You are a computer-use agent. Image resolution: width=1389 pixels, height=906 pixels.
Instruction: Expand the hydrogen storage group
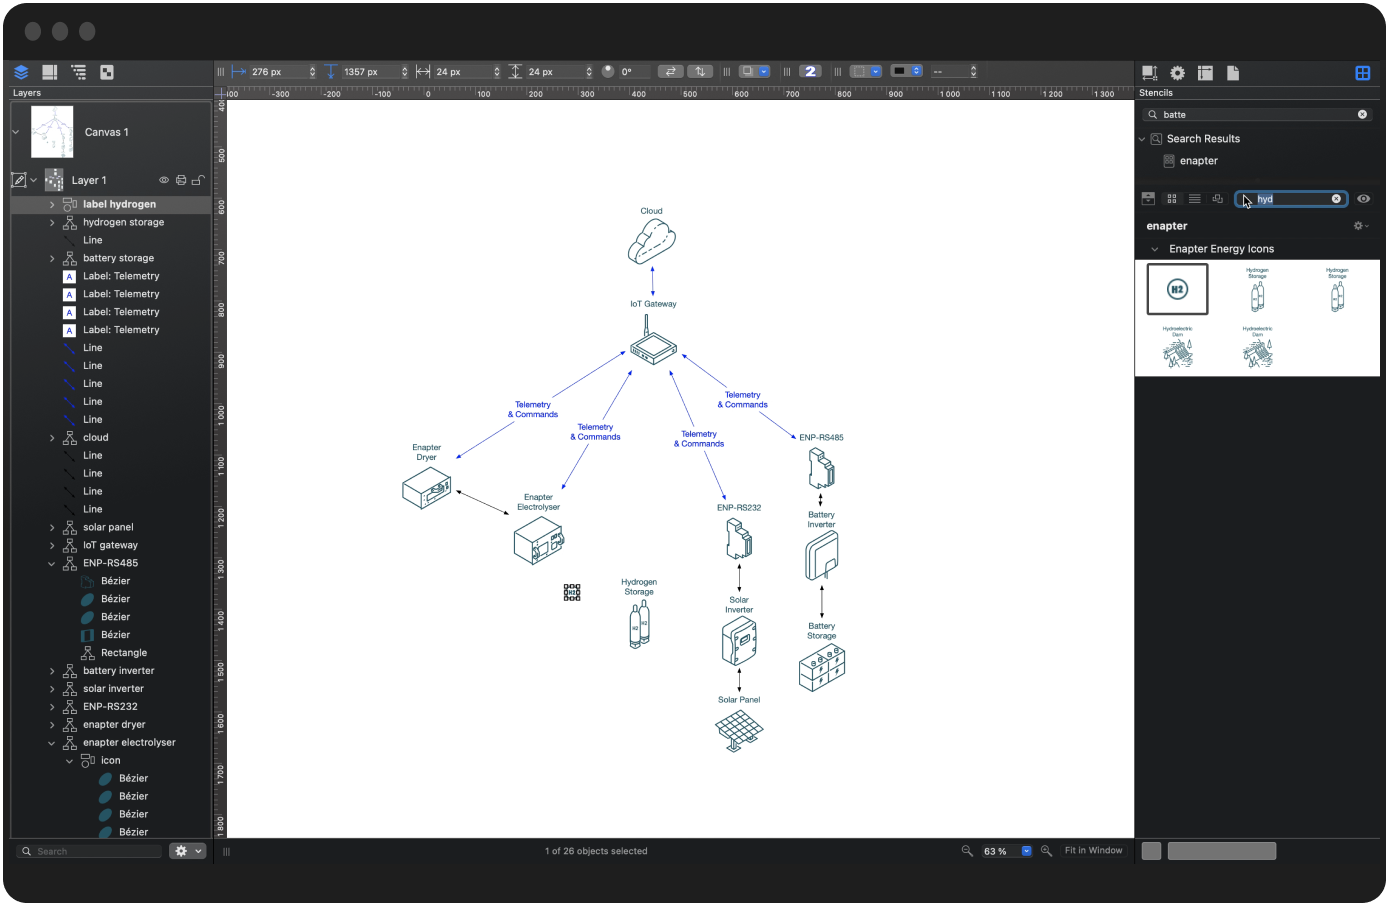pyautogui.click(x=52, y=222)
